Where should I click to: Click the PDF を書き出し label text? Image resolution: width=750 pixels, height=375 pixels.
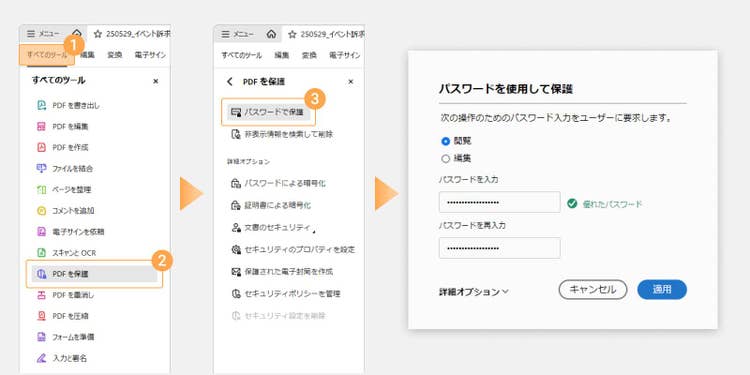coord(76,106)
